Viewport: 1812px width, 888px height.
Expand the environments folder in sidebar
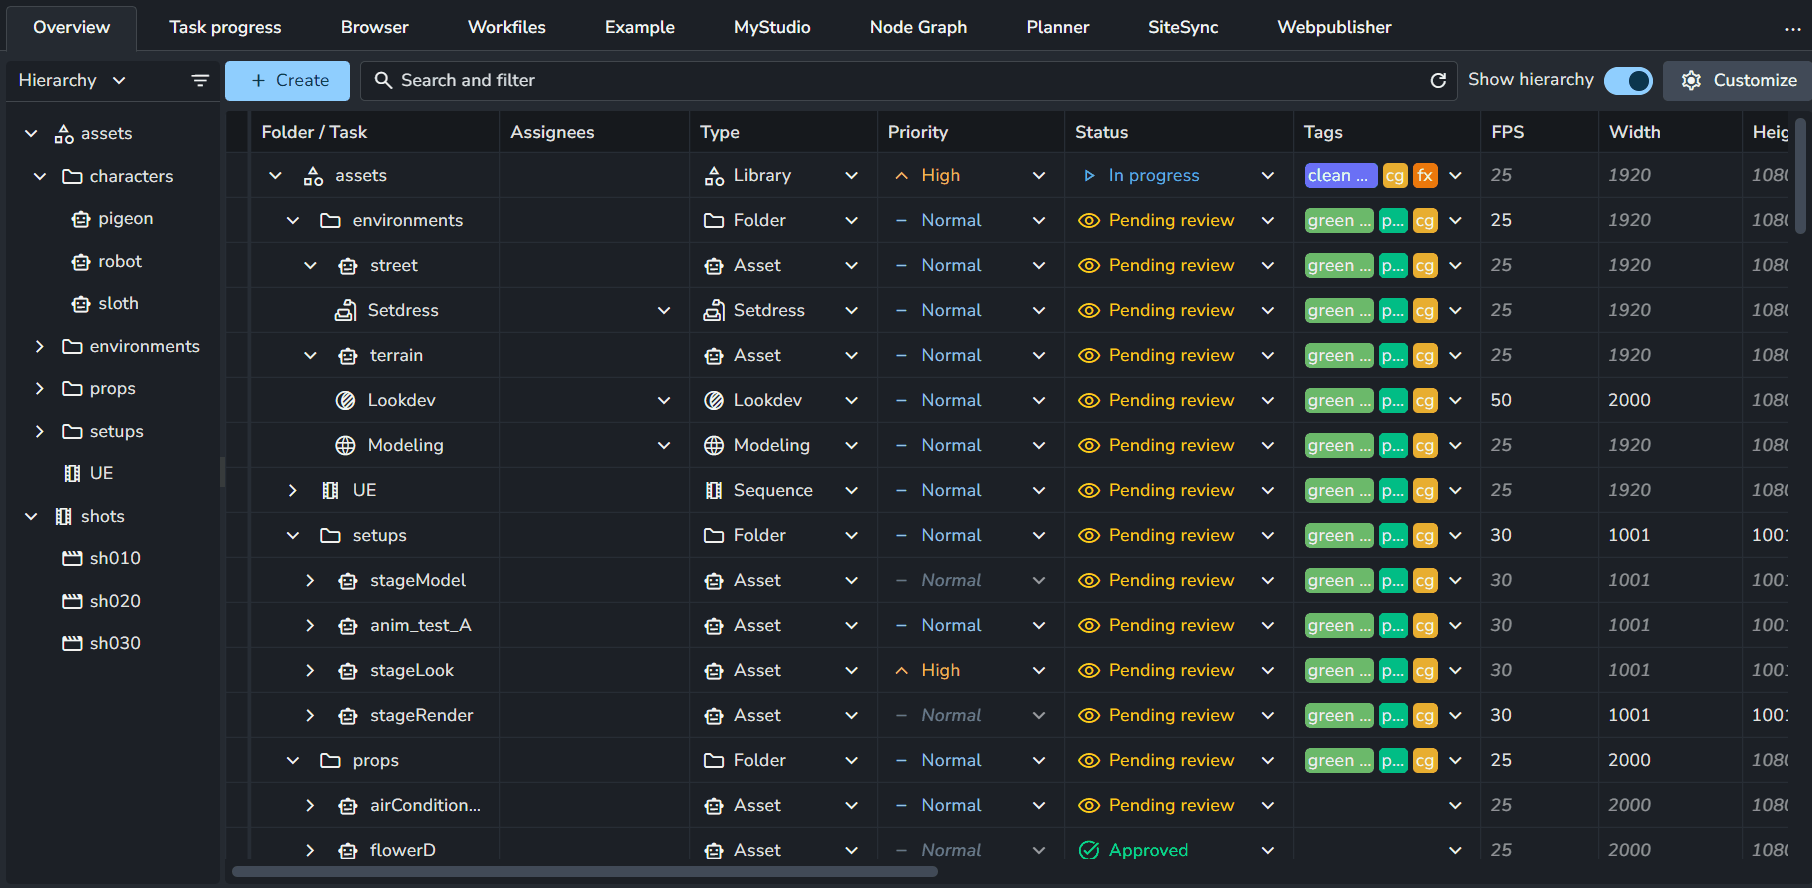(x=40, y=346)
